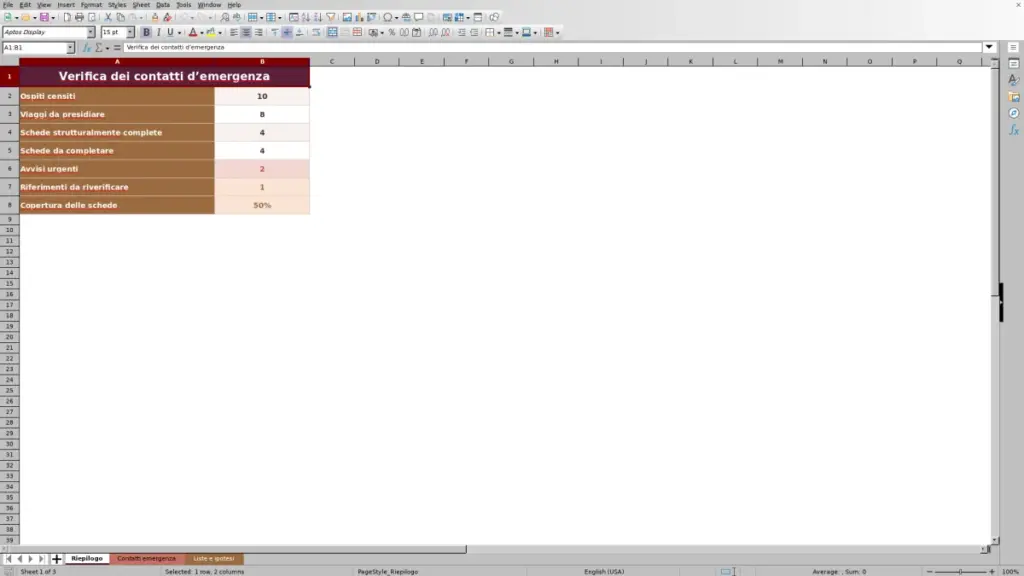Switch to the Liste e ipotesi sheet tab
The image size is (1024, 576).
[214, 559]
